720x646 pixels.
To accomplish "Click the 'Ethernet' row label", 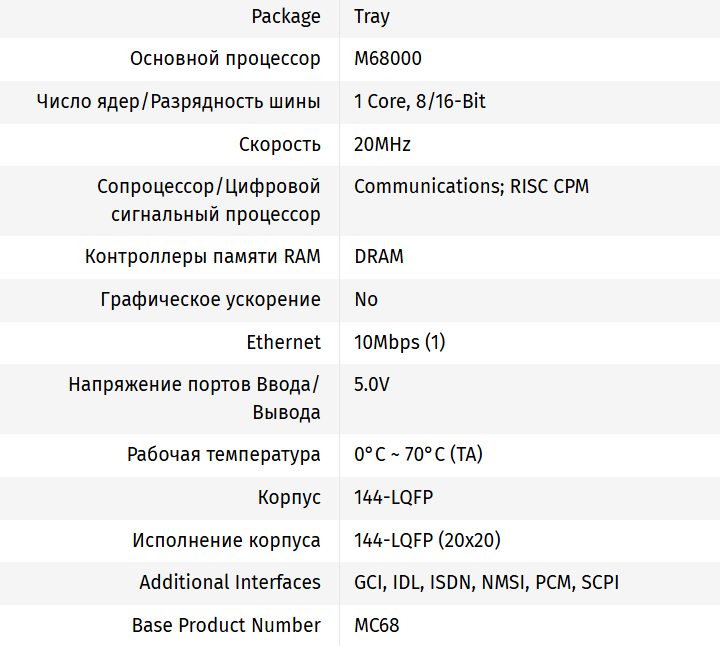I will [x=283, y=343].
